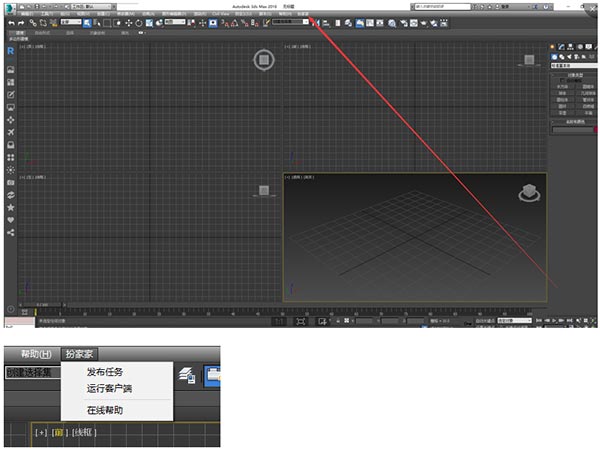Toggle Keyboard Shortcut Override
The height and width of the screenshot is (451, 600).
tap(213, 23)
